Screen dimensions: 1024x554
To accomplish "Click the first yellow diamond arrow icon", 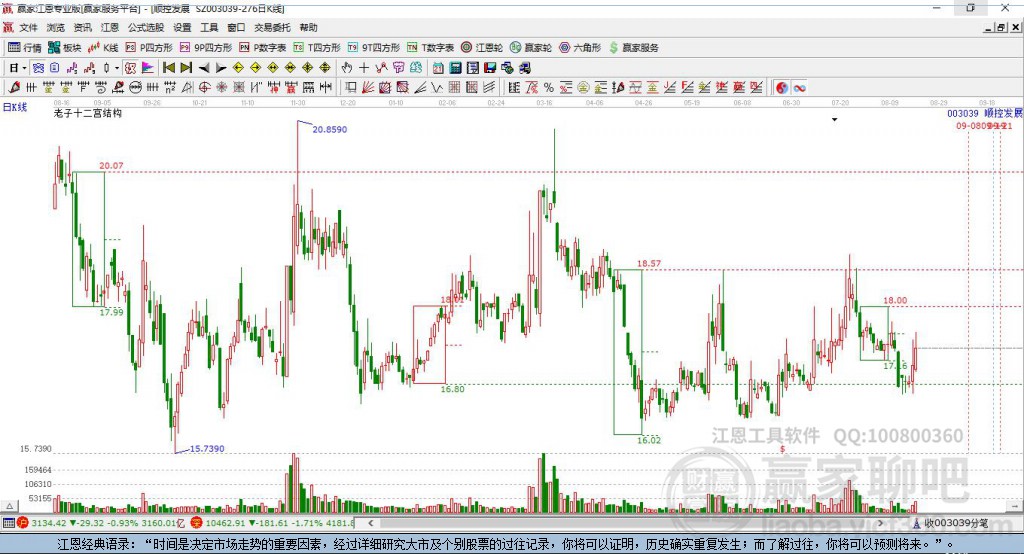I will [238, 68].
